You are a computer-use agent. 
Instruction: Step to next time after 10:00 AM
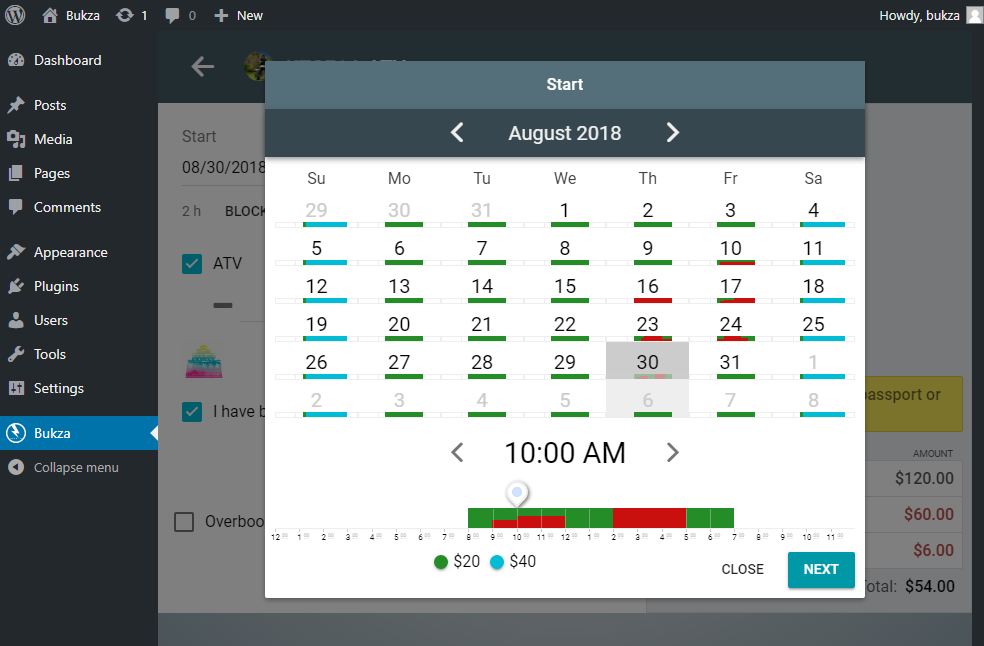(x=672, y=453)
